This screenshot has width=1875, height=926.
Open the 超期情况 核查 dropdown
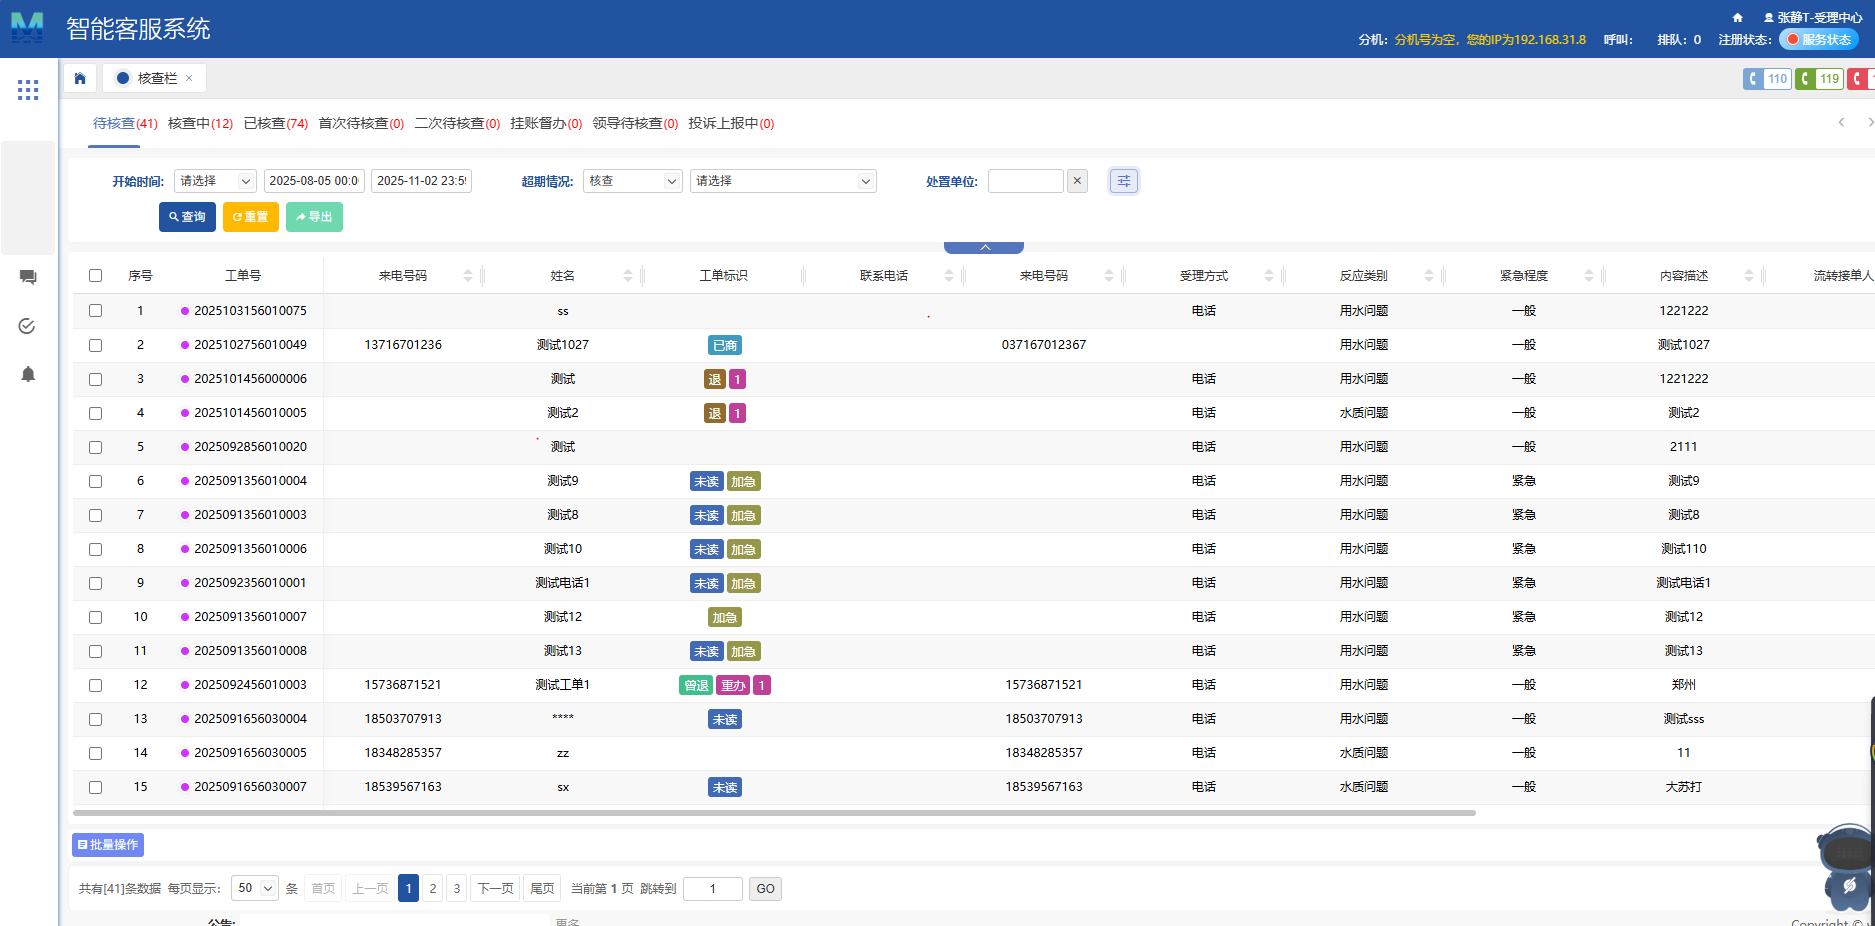coord(632,181)
